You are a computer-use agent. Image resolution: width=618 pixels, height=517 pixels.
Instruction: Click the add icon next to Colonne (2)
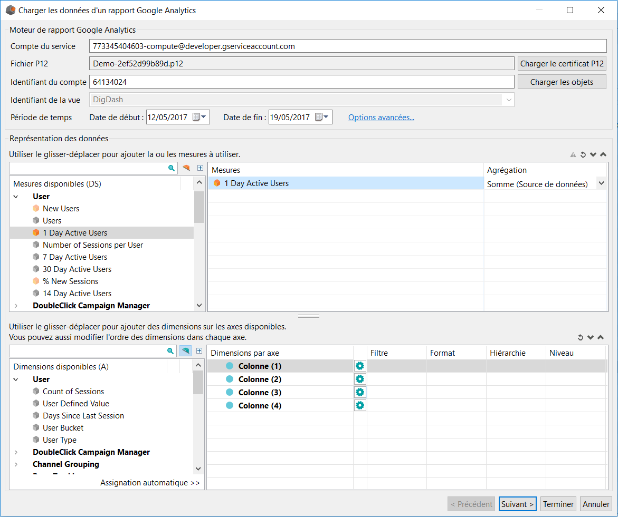coord(359,380)
